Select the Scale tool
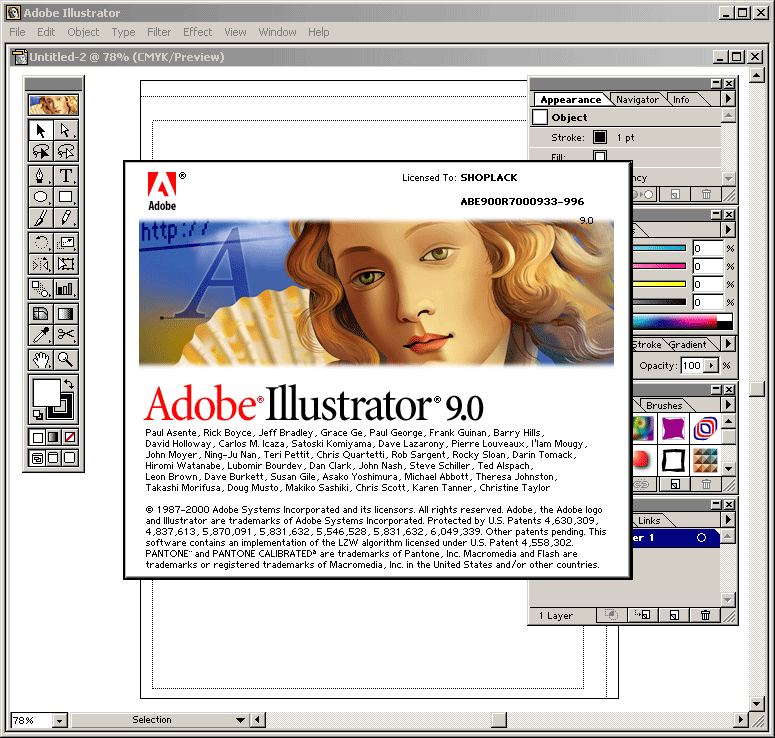Viewport: 775px width, 738px height. [x=65, y=243]
